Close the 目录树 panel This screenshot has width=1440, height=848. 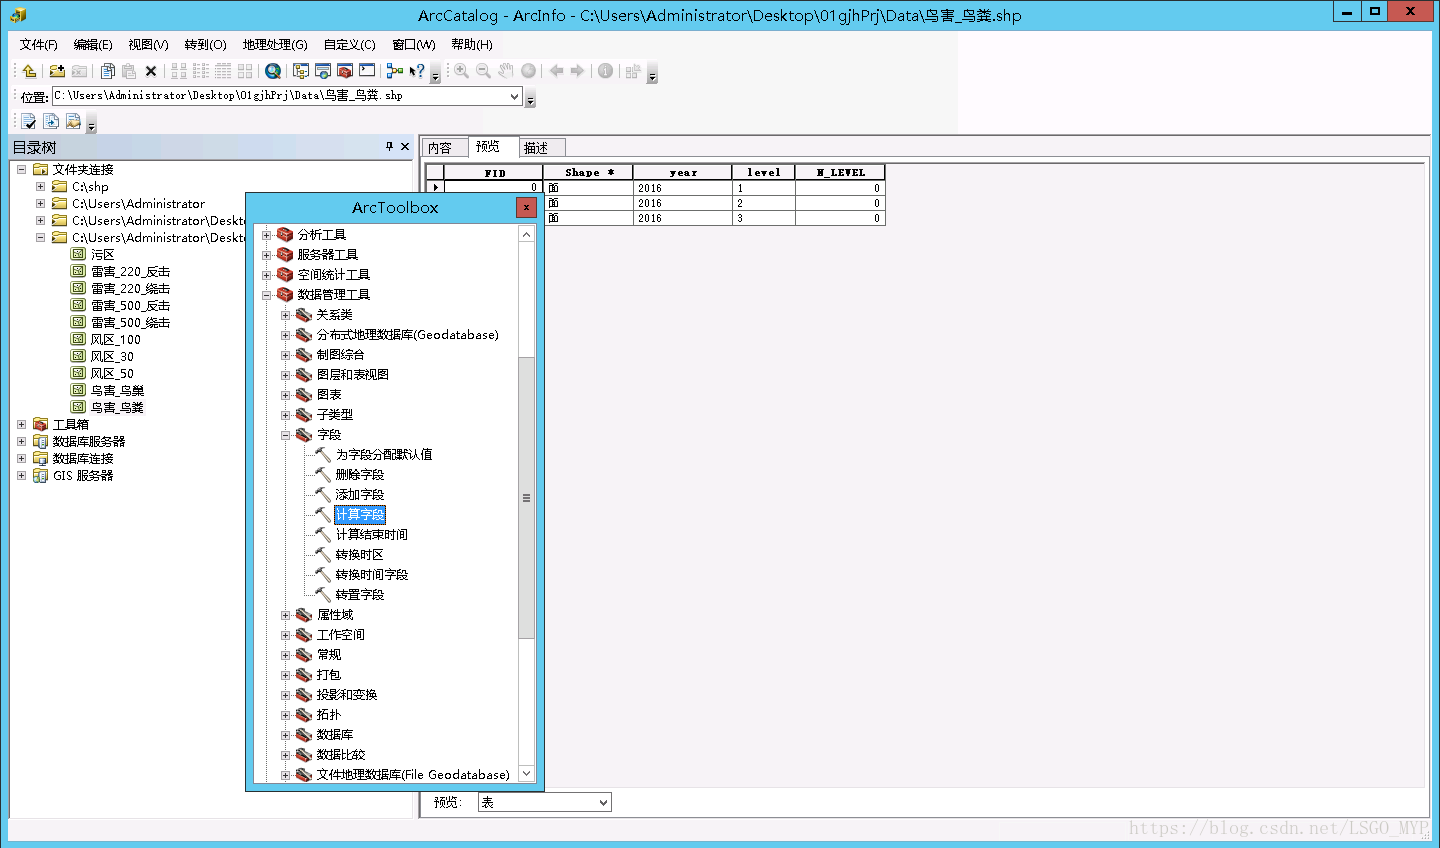(405, 147)
